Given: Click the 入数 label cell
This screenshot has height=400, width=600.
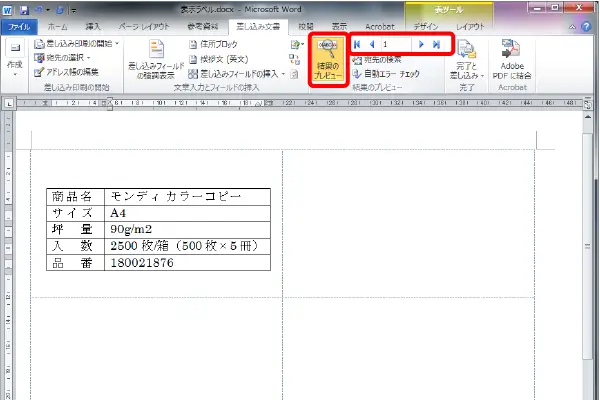Looking at the screenshot, I should [x=75, y=246].
